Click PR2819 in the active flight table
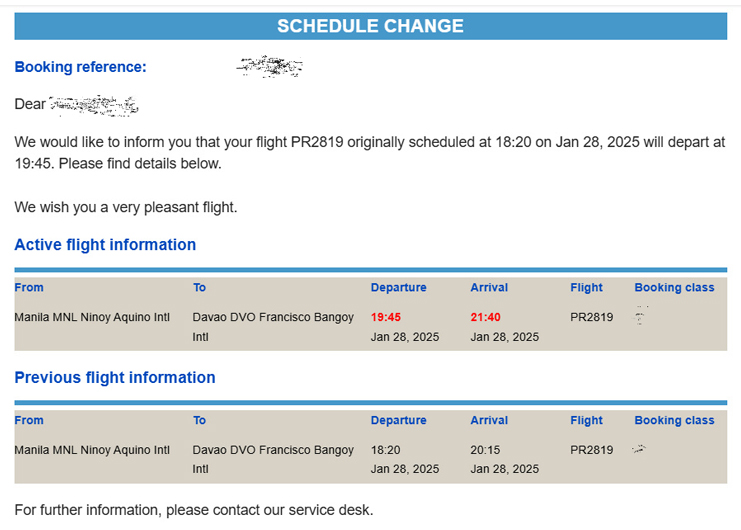Screen dimensions: 741x530 click(x=592, y=317)
